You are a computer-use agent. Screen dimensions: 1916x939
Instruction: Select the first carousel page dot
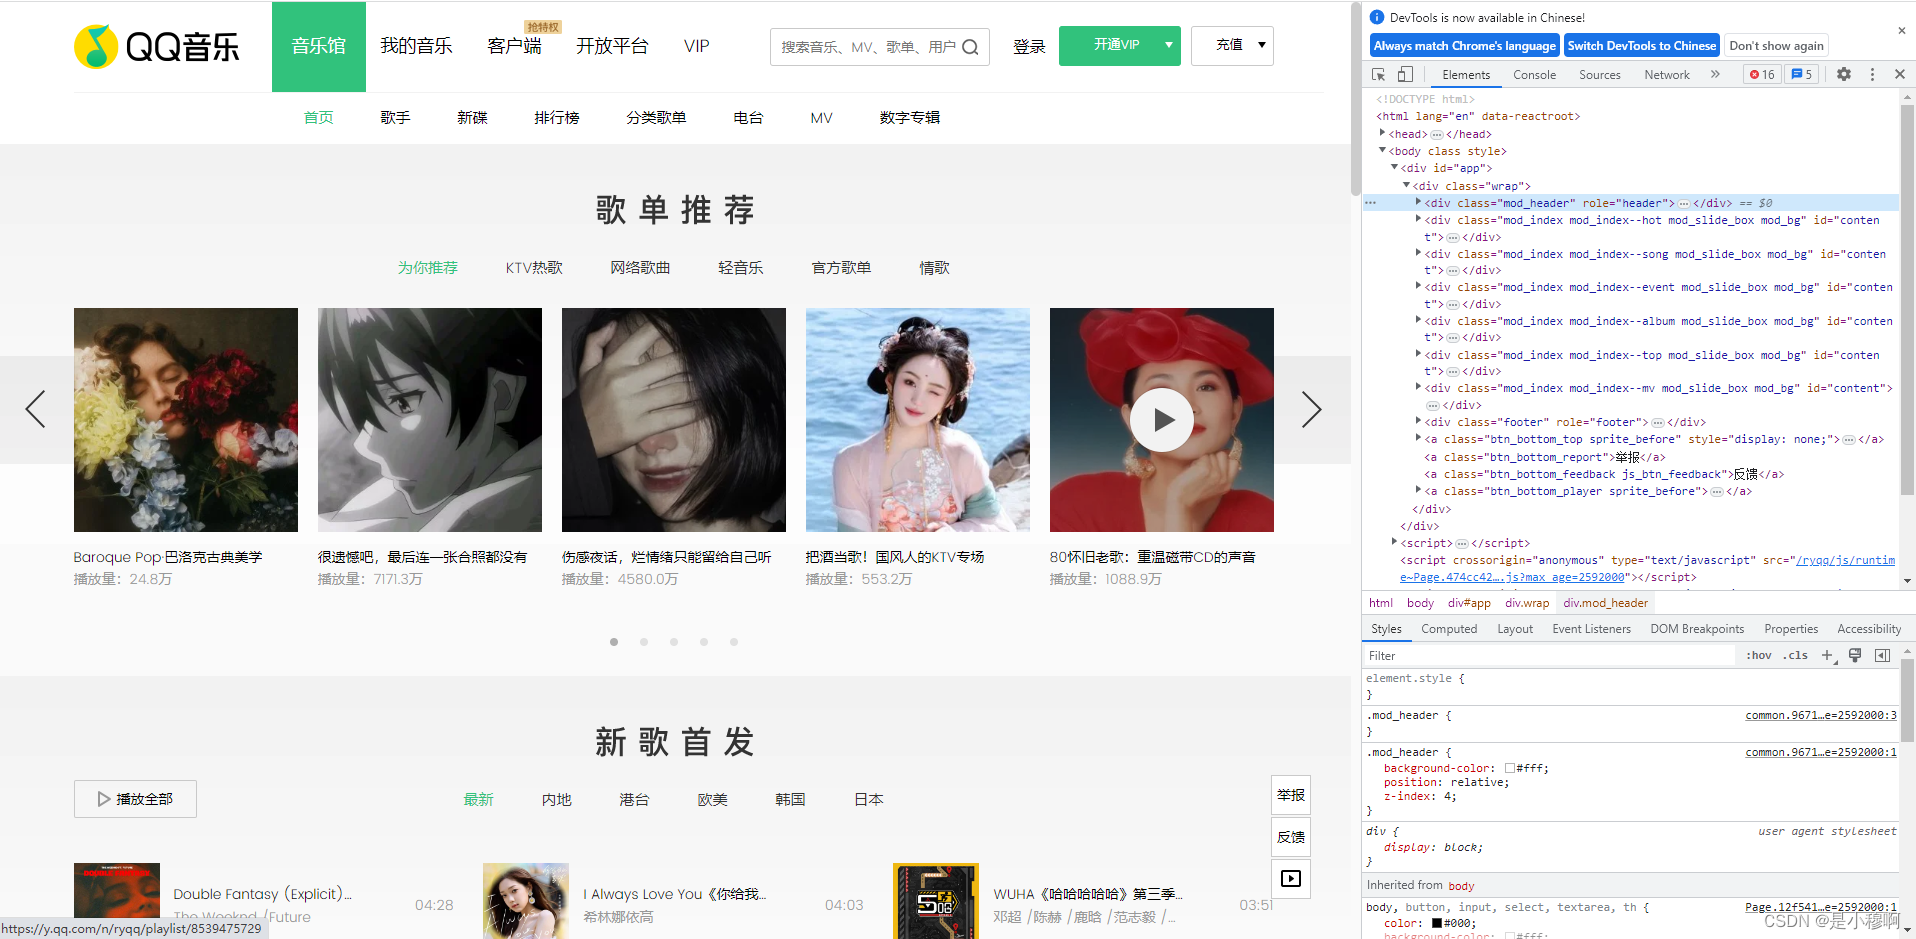click(x=614, y=642)
